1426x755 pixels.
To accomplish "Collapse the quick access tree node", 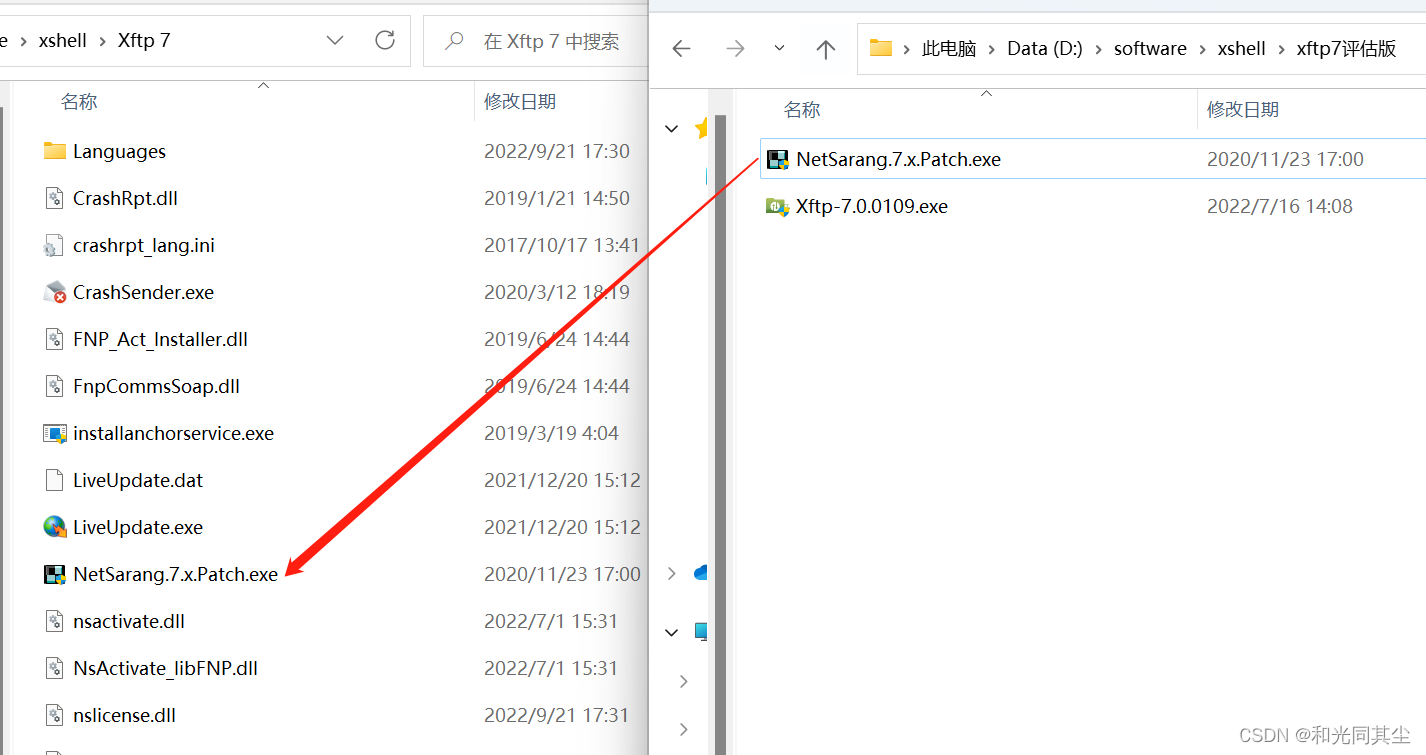I will (x=672, y=128).
